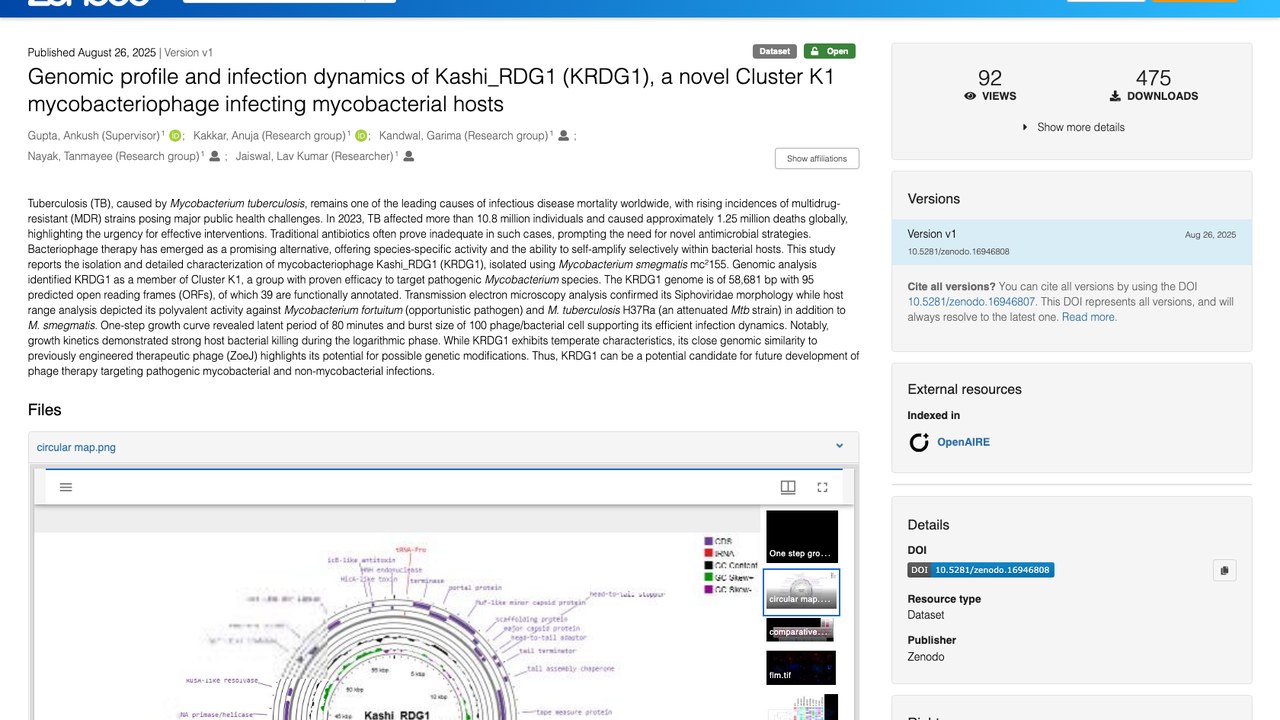Click the Open access lock badge
This screenshot has height=720, width=1280.
point(829,51)
